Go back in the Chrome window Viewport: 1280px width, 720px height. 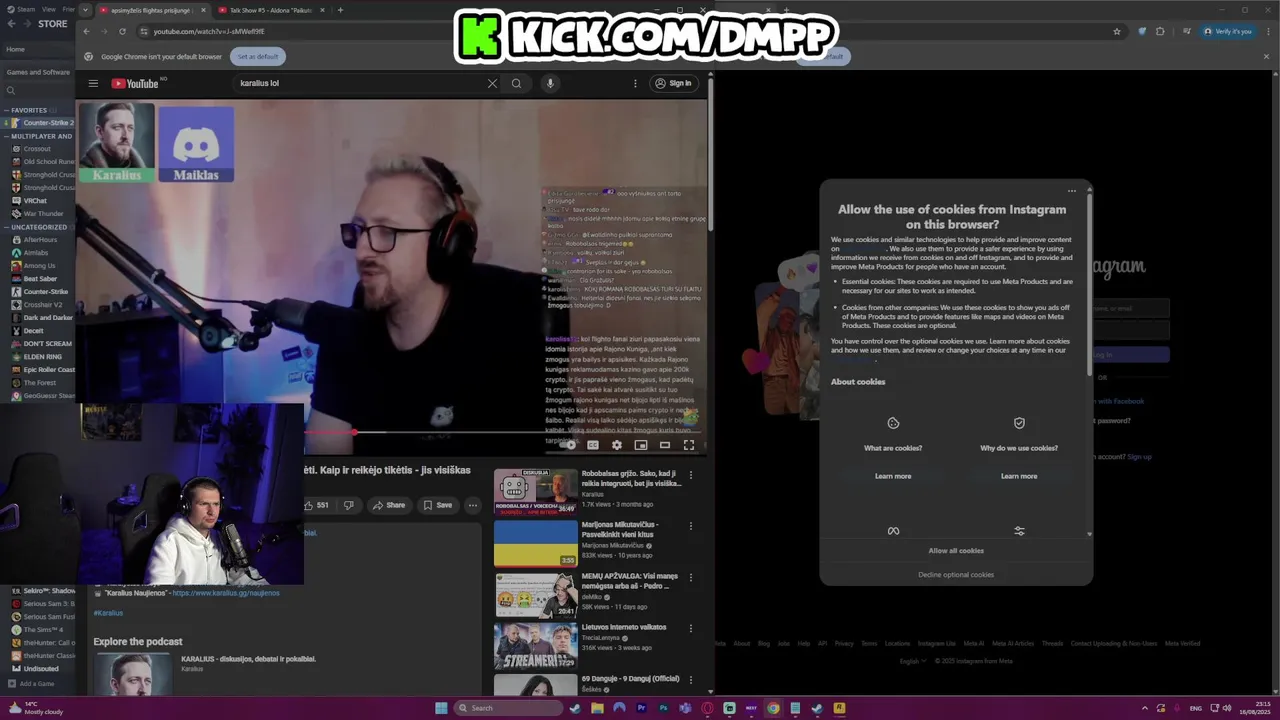86,31
